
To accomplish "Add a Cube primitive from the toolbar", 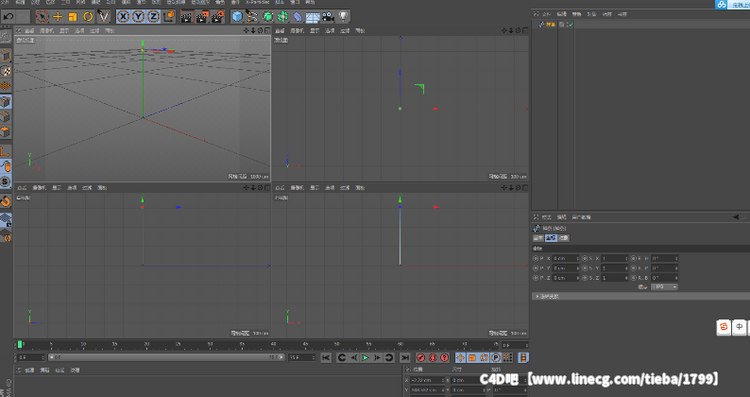I will [237, 17].
